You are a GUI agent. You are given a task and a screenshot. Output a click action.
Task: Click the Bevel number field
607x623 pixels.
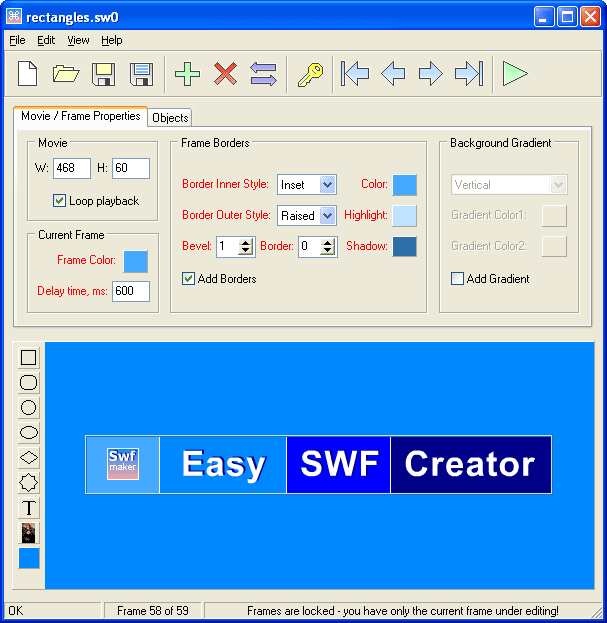(228, 247)
